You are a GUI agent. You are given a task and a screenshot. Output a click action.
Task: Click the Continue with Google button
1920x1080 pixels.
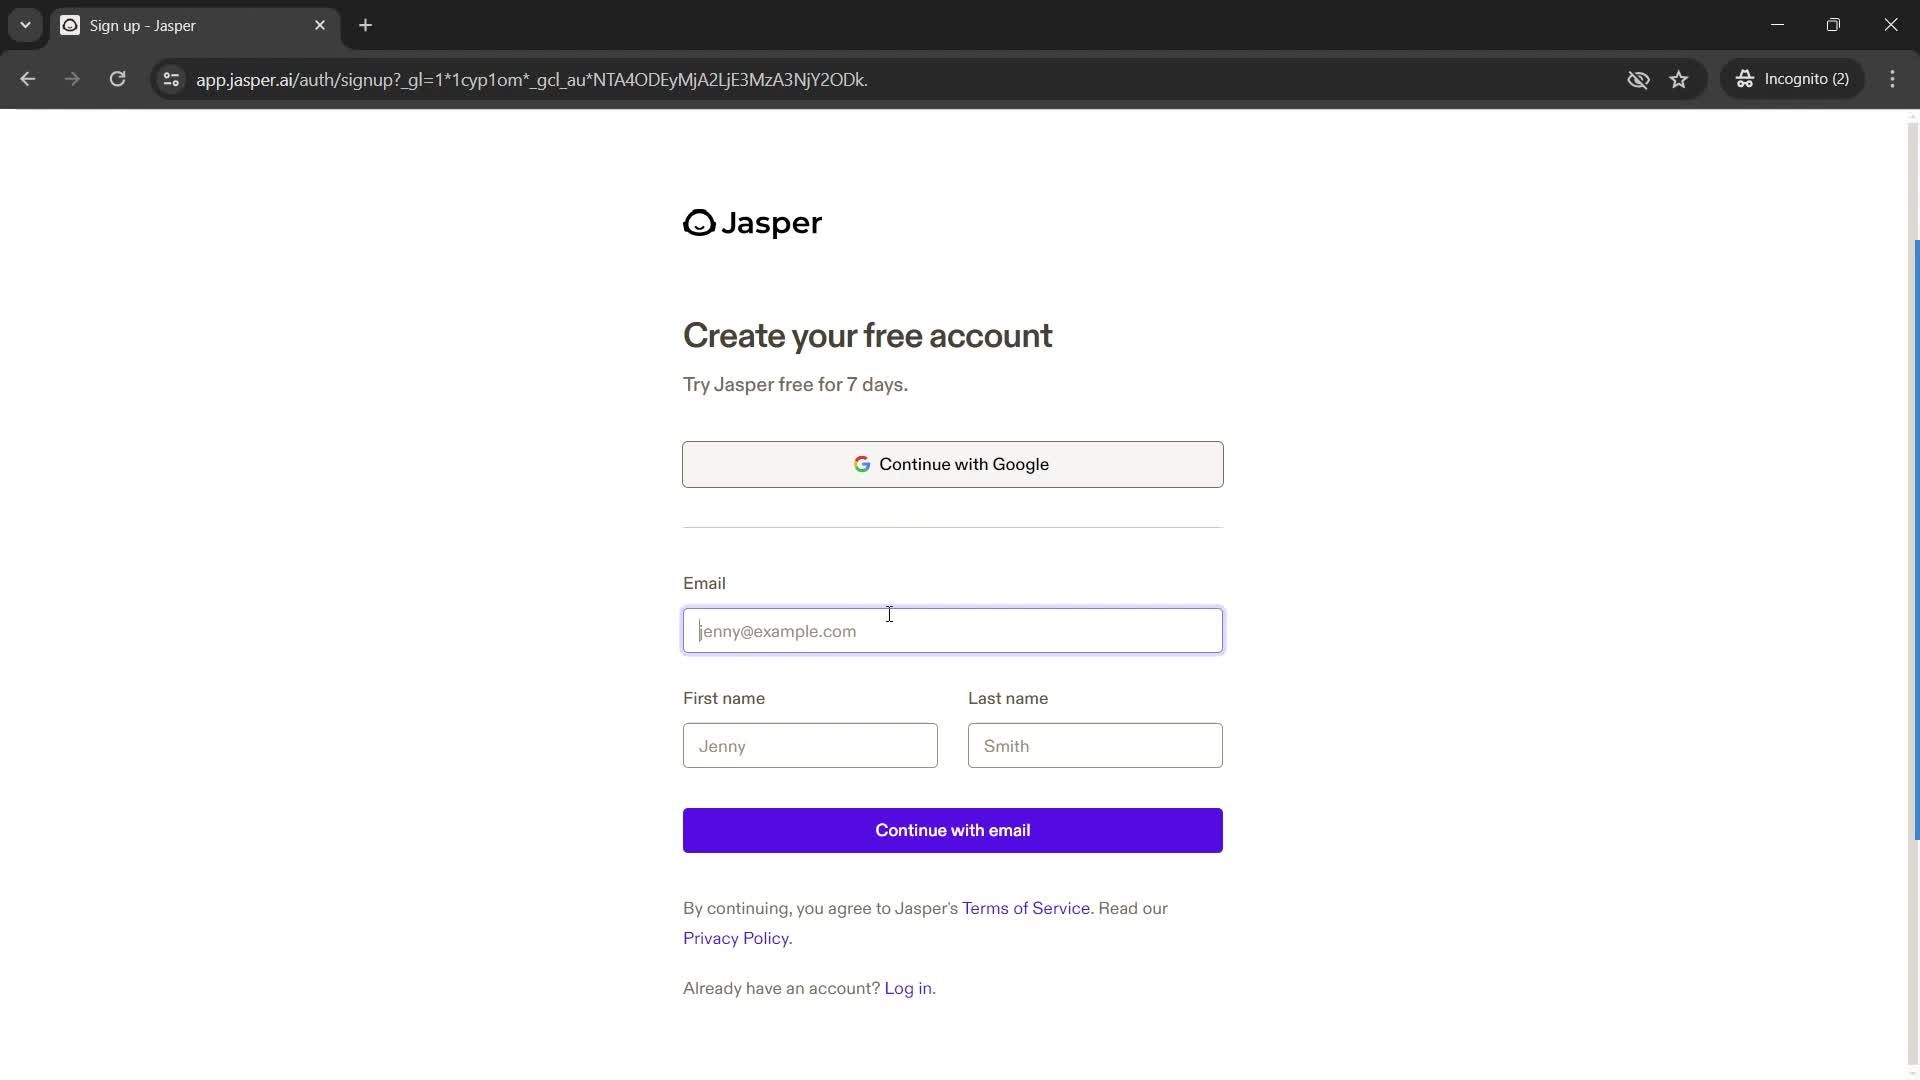(x=952, y=464)
